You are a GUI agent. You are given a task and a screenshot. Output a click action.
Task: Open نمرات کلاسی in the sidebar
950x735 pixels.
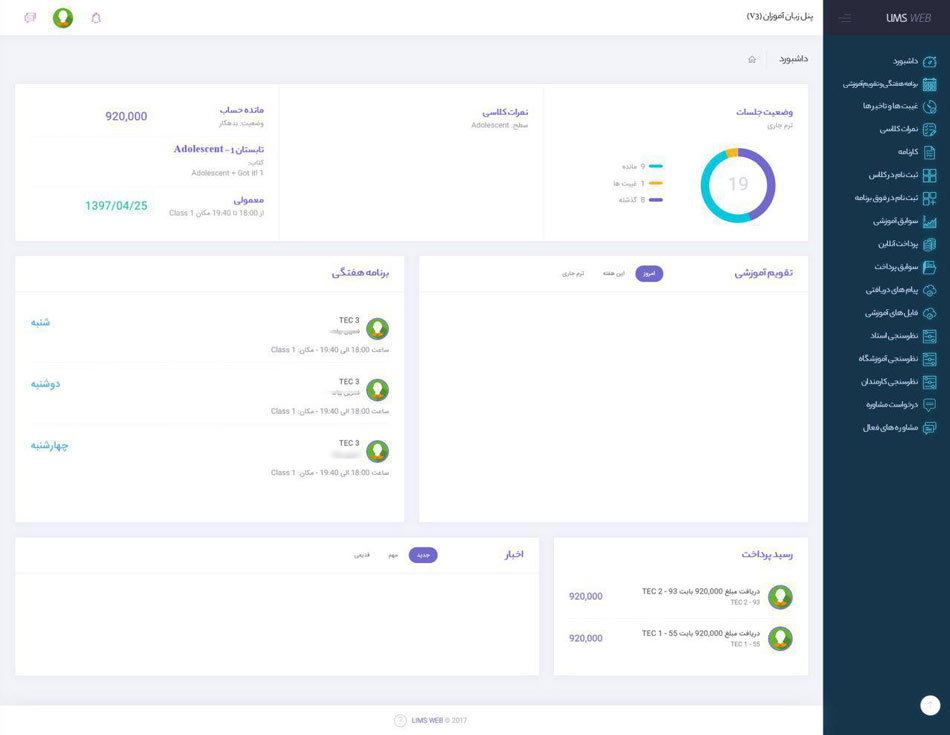pyautogui.click(x=908, y=130)
